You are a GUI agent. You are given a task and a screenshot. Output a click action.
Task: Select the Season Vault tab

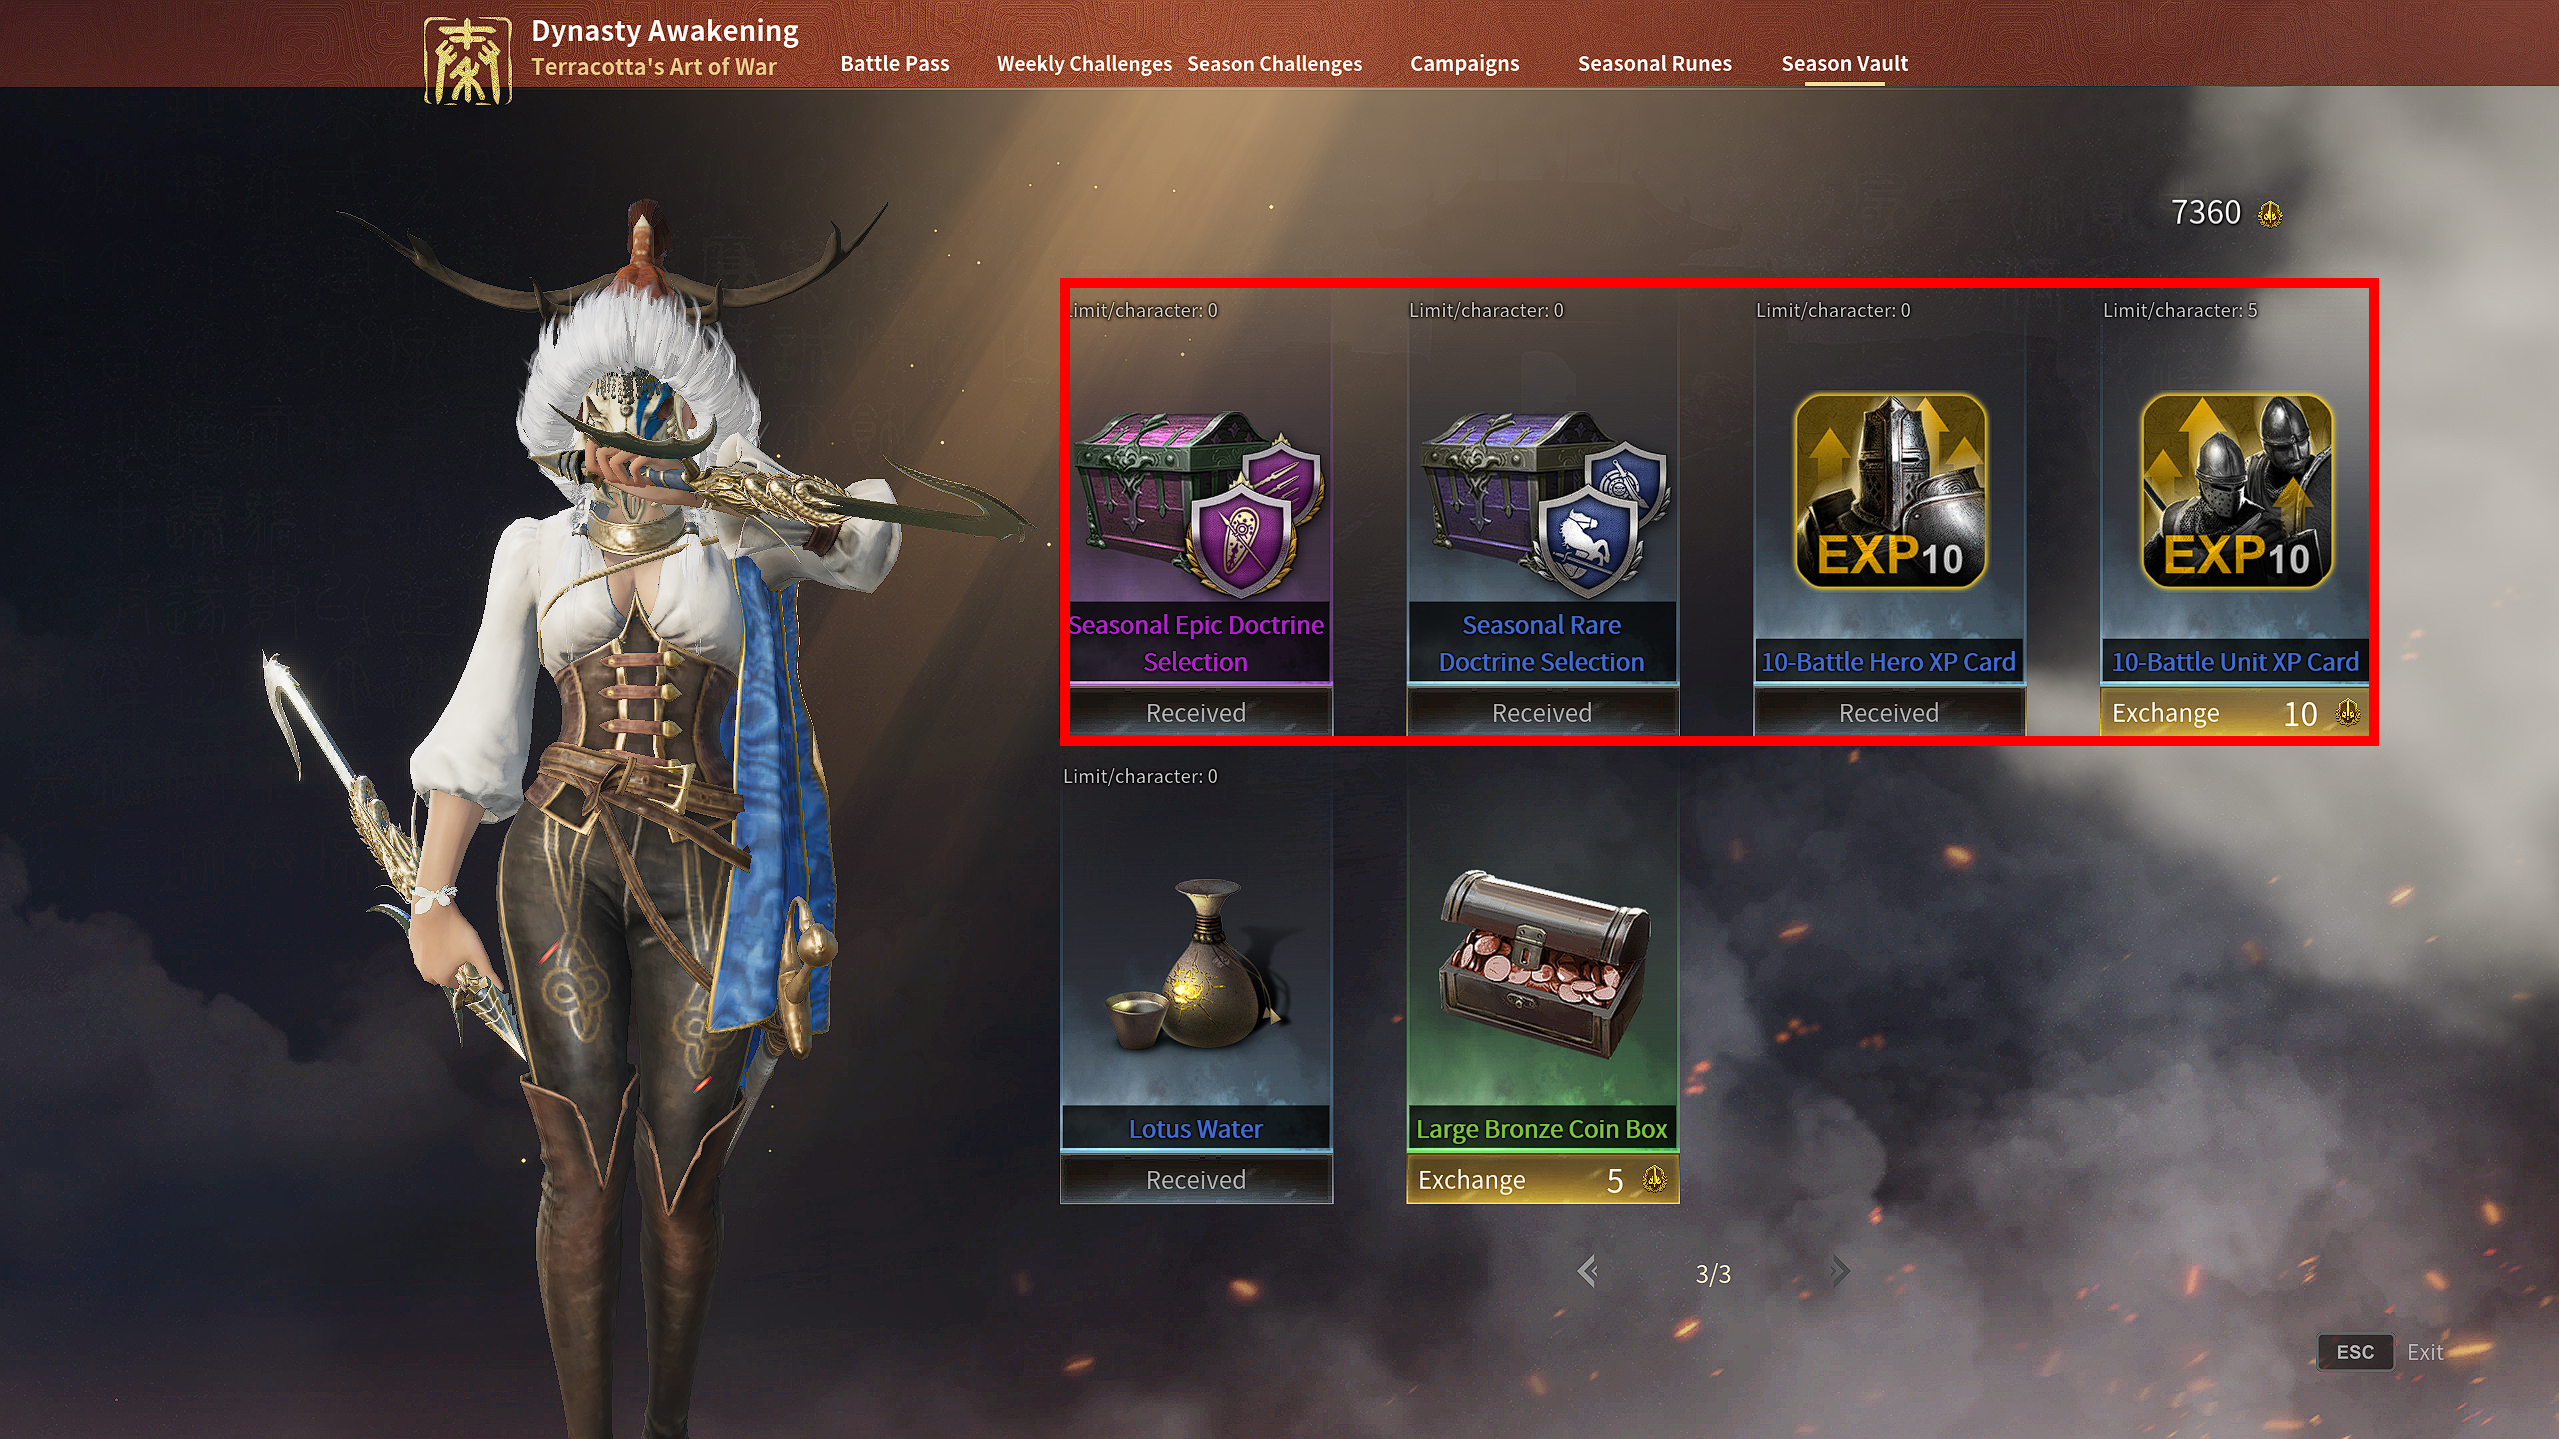pos(1844,64)
